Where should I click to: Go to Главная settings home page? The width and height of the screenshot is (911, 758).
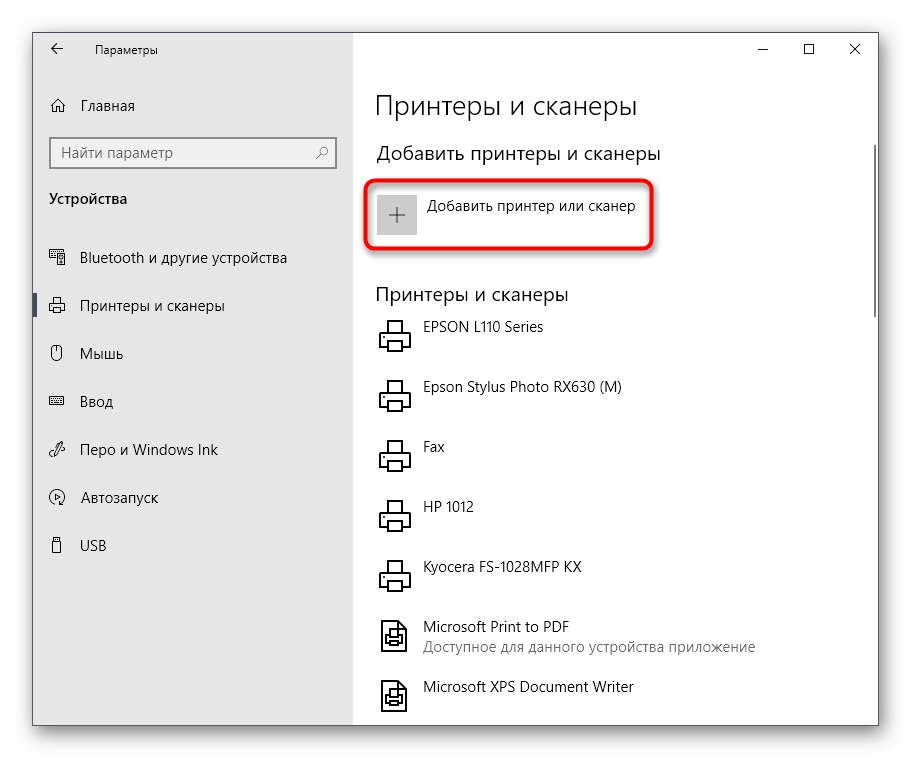(x=57, y=105)
